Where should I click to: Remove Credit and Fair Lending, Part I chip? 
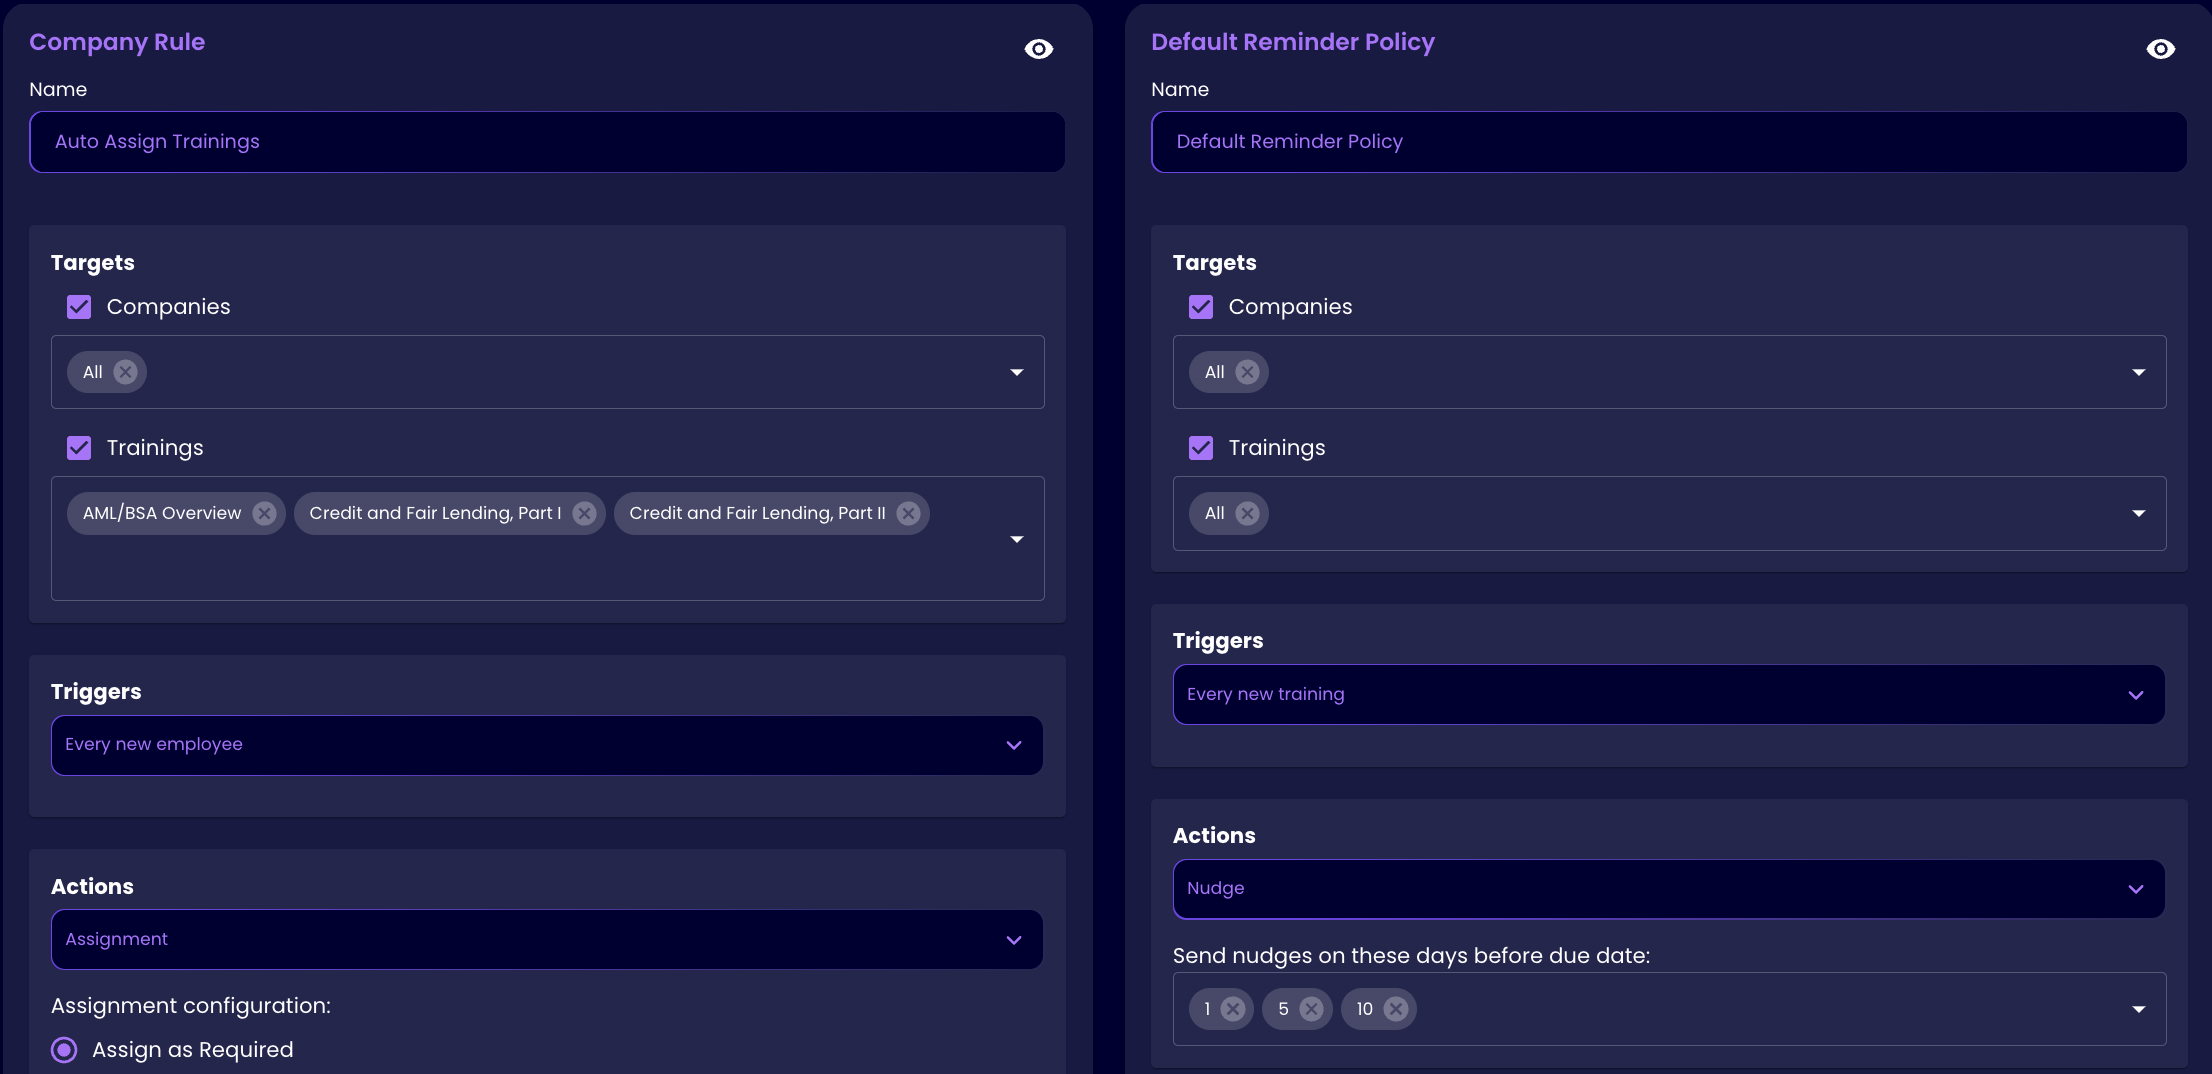coord(585,513)
